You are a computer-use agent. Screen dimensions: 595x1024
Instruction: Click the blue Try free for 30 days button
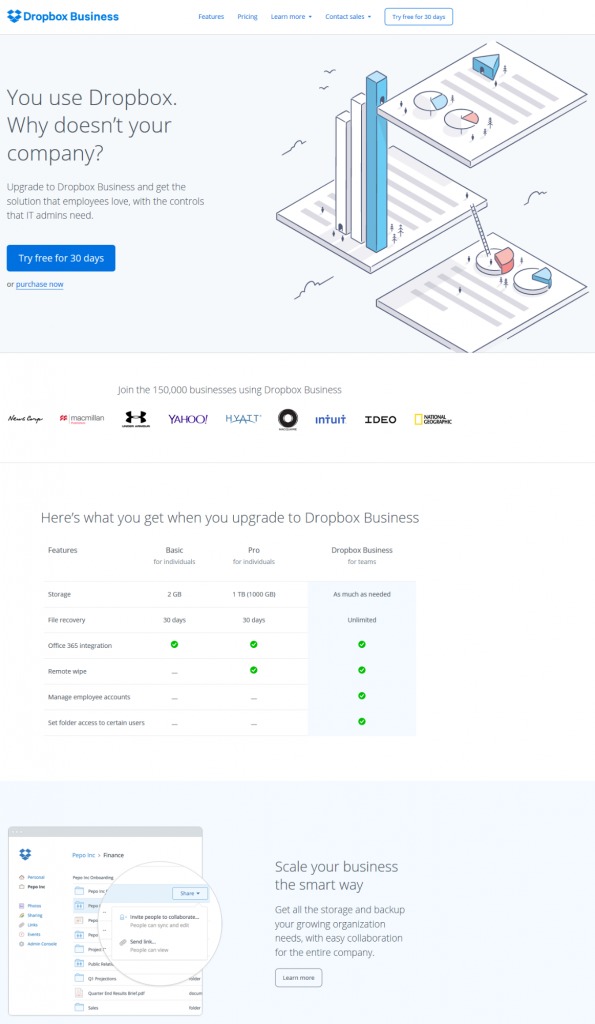pos(61,258)
